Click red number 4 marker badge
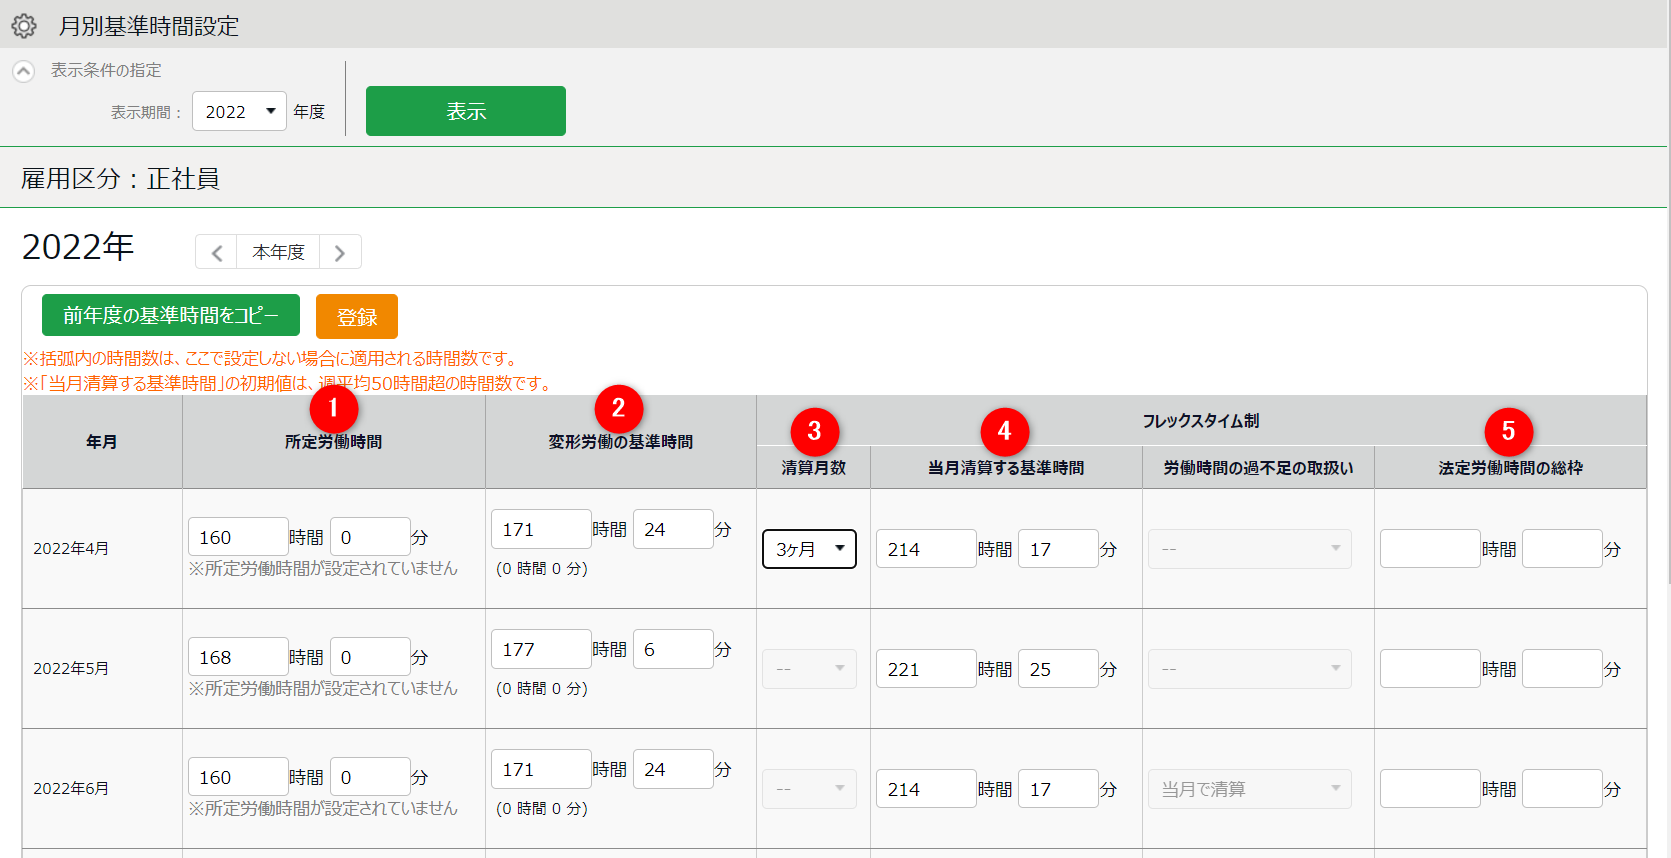1671x858 pixels. (x=1004, y=432)
